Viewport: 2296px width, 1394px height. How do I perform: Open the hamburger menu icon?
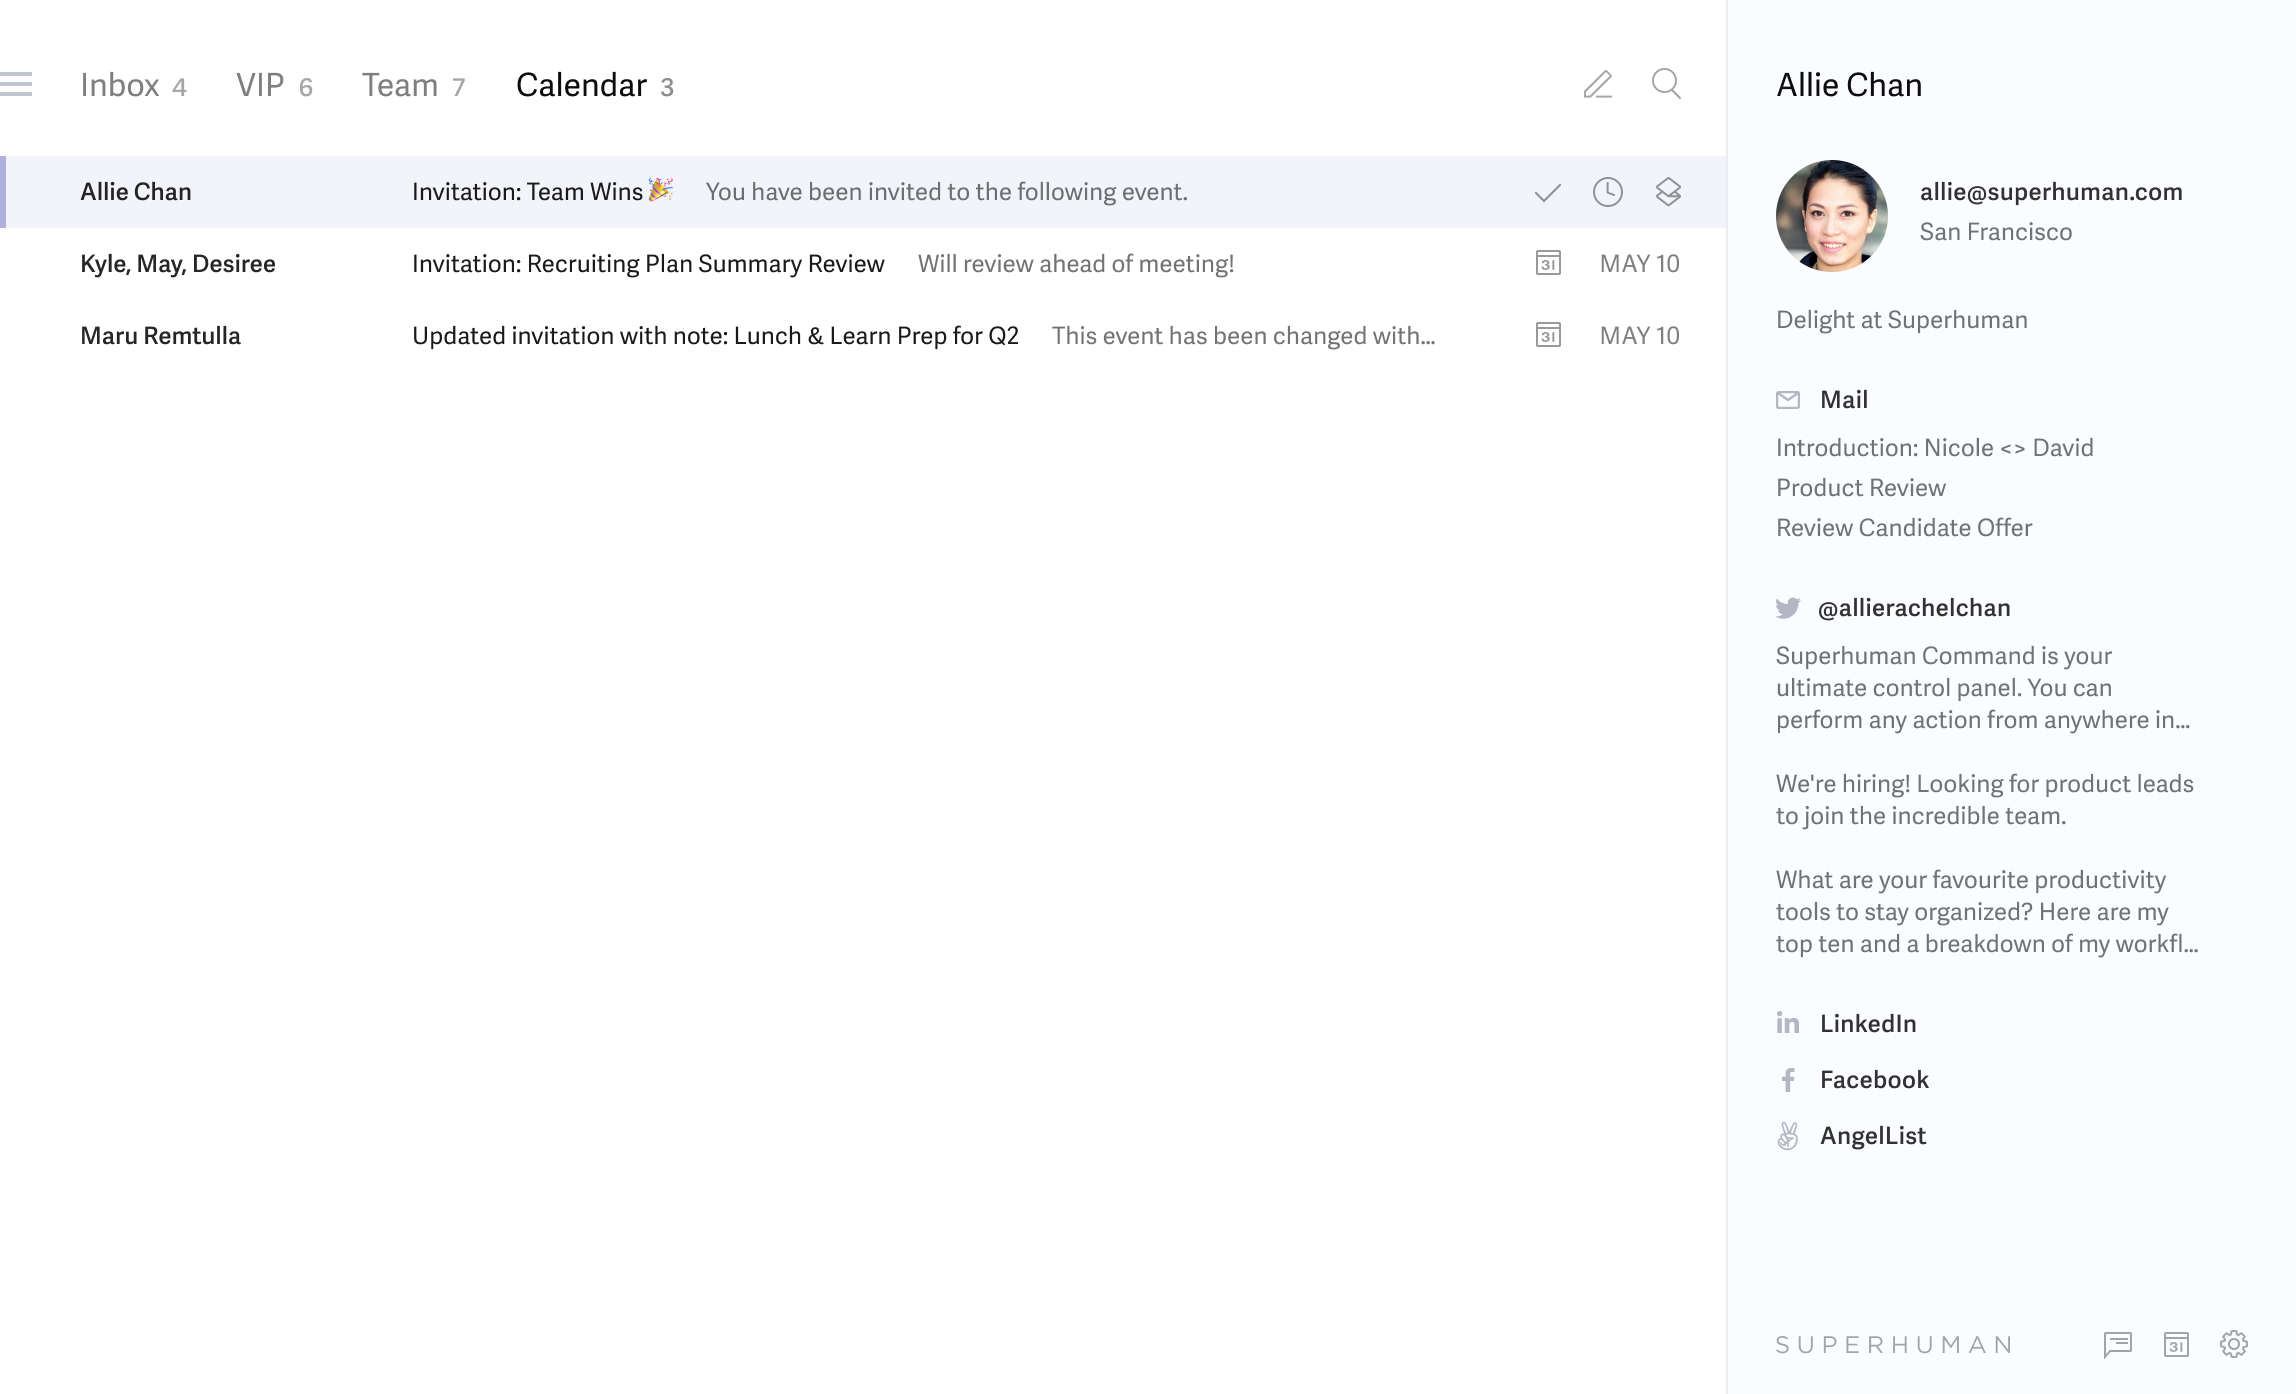[x=16, y=85]
